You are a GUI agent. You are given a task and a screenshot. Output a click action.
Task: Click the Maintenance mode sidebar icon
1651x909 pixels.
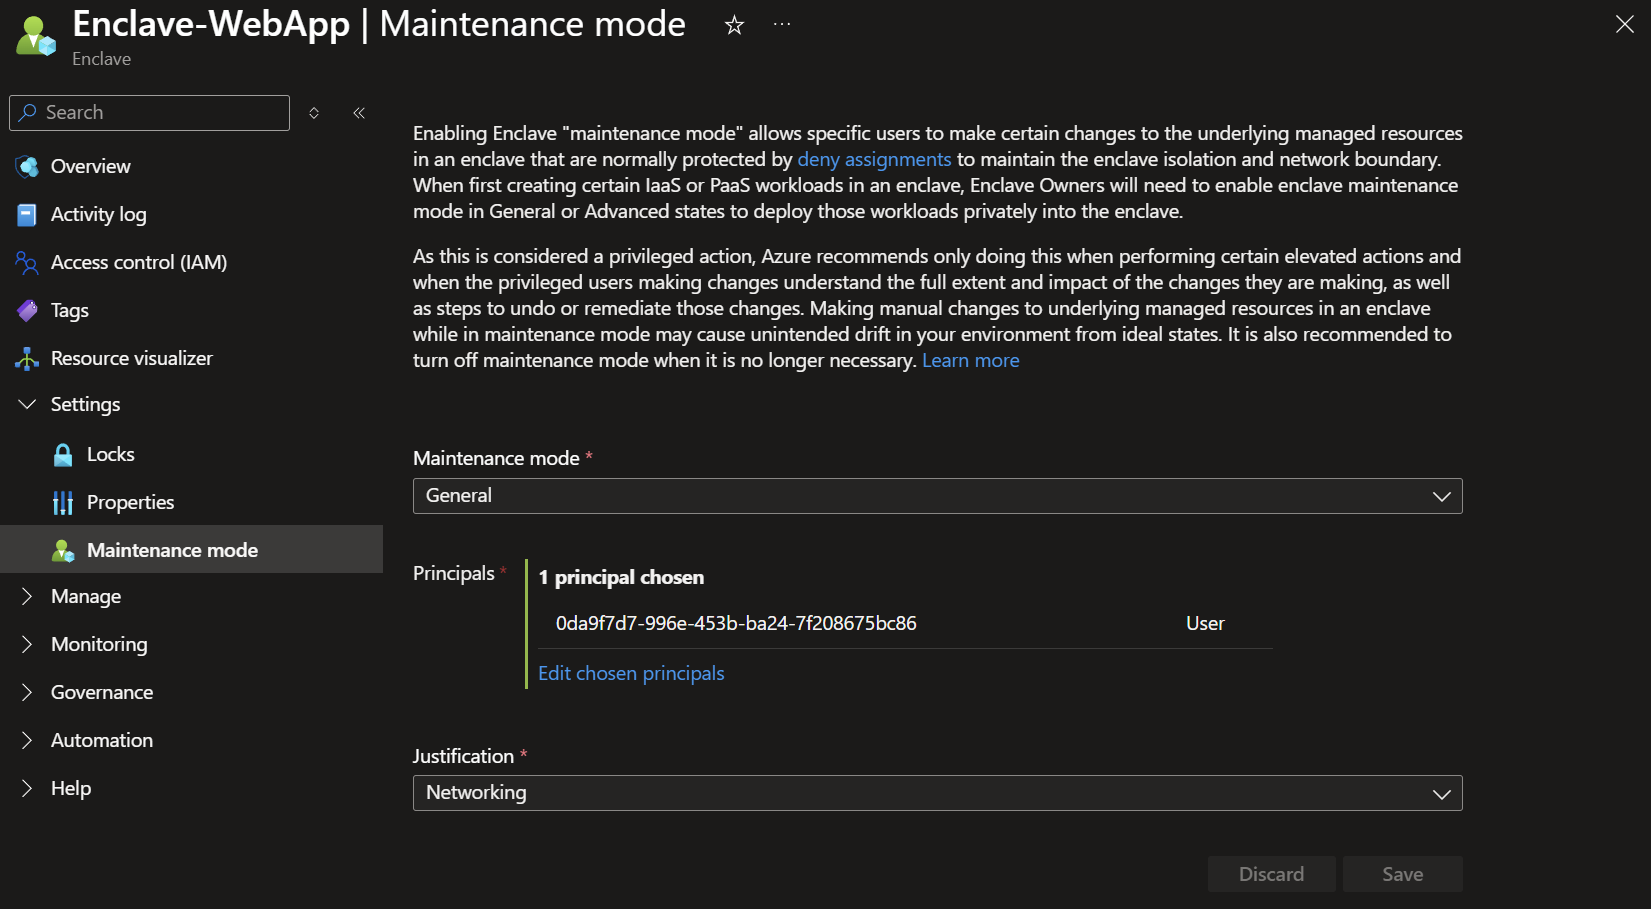tap(63, 550)
